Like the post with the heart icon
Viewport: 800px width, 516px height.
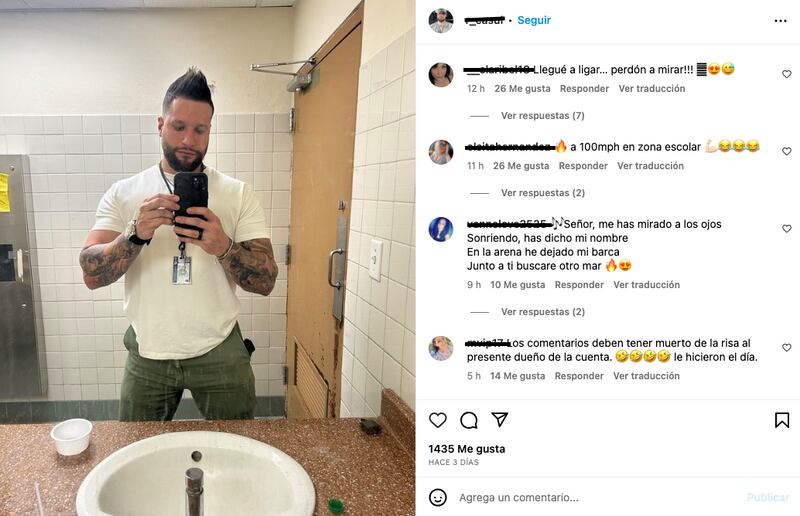point(438,420)
